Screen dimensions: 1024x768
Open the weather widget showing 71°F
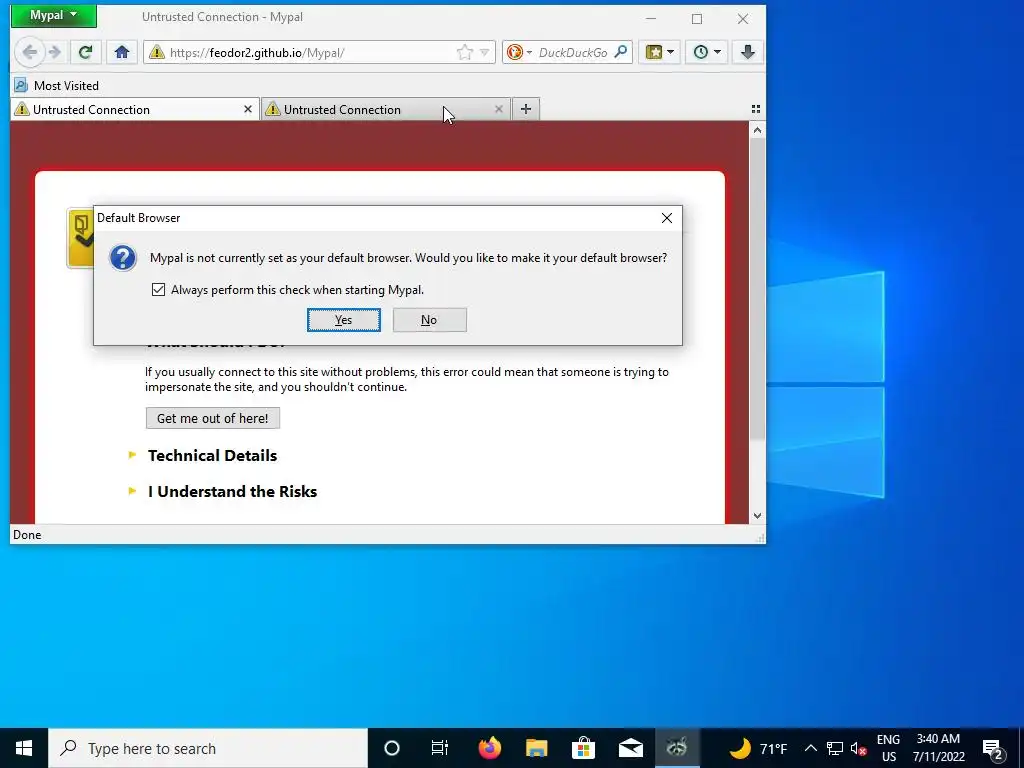tap(758, 748)
